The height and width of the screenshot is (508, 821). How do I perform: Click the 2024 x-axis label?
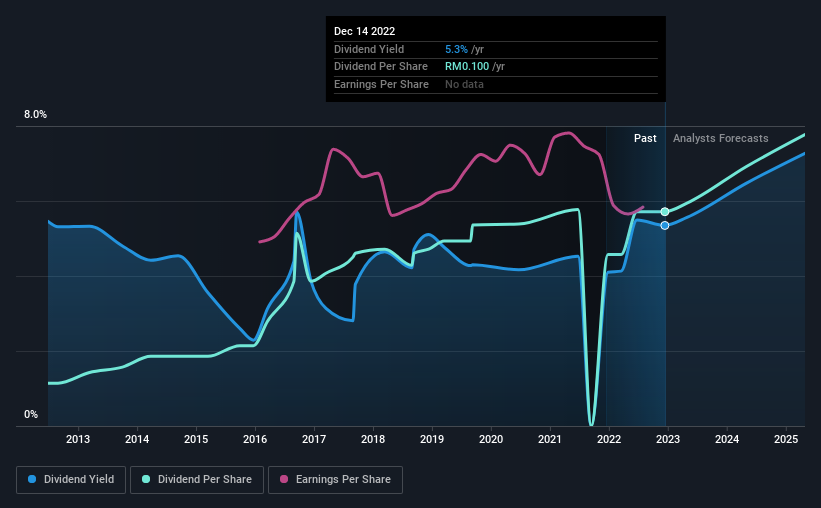coord(727,439)
